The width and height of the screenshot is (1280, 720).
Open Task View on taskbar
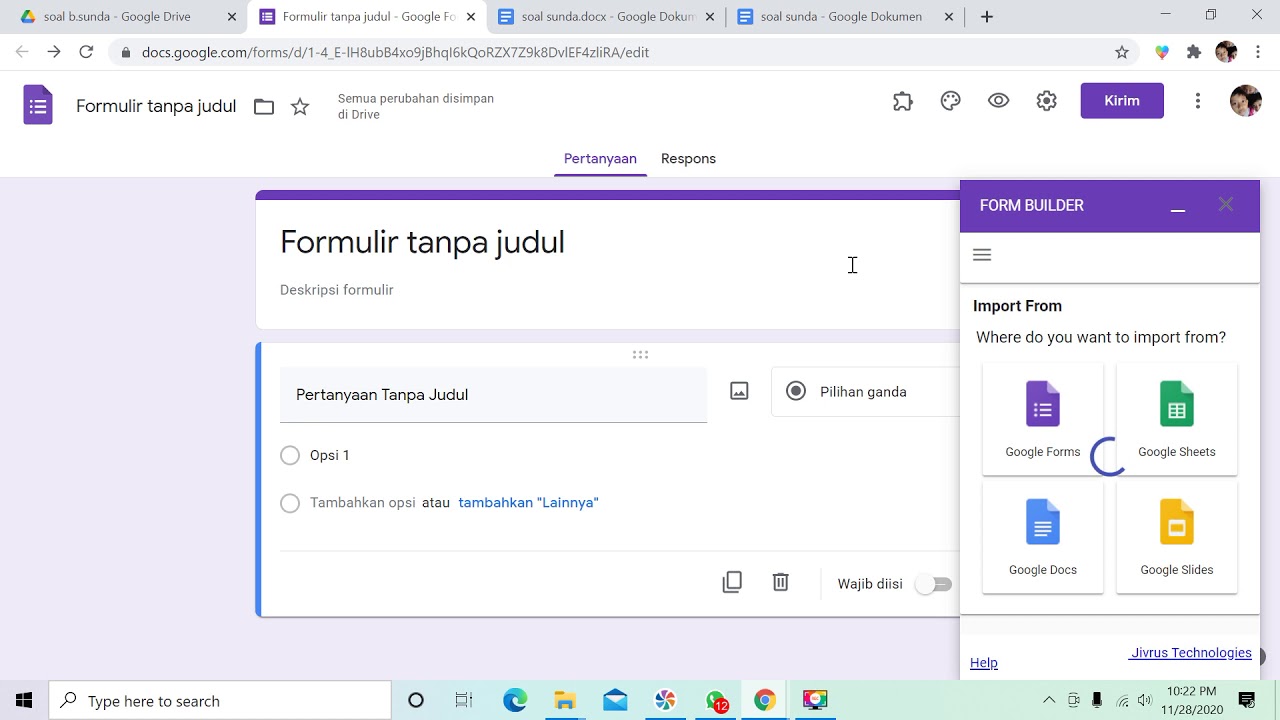[x=463, y=700]
